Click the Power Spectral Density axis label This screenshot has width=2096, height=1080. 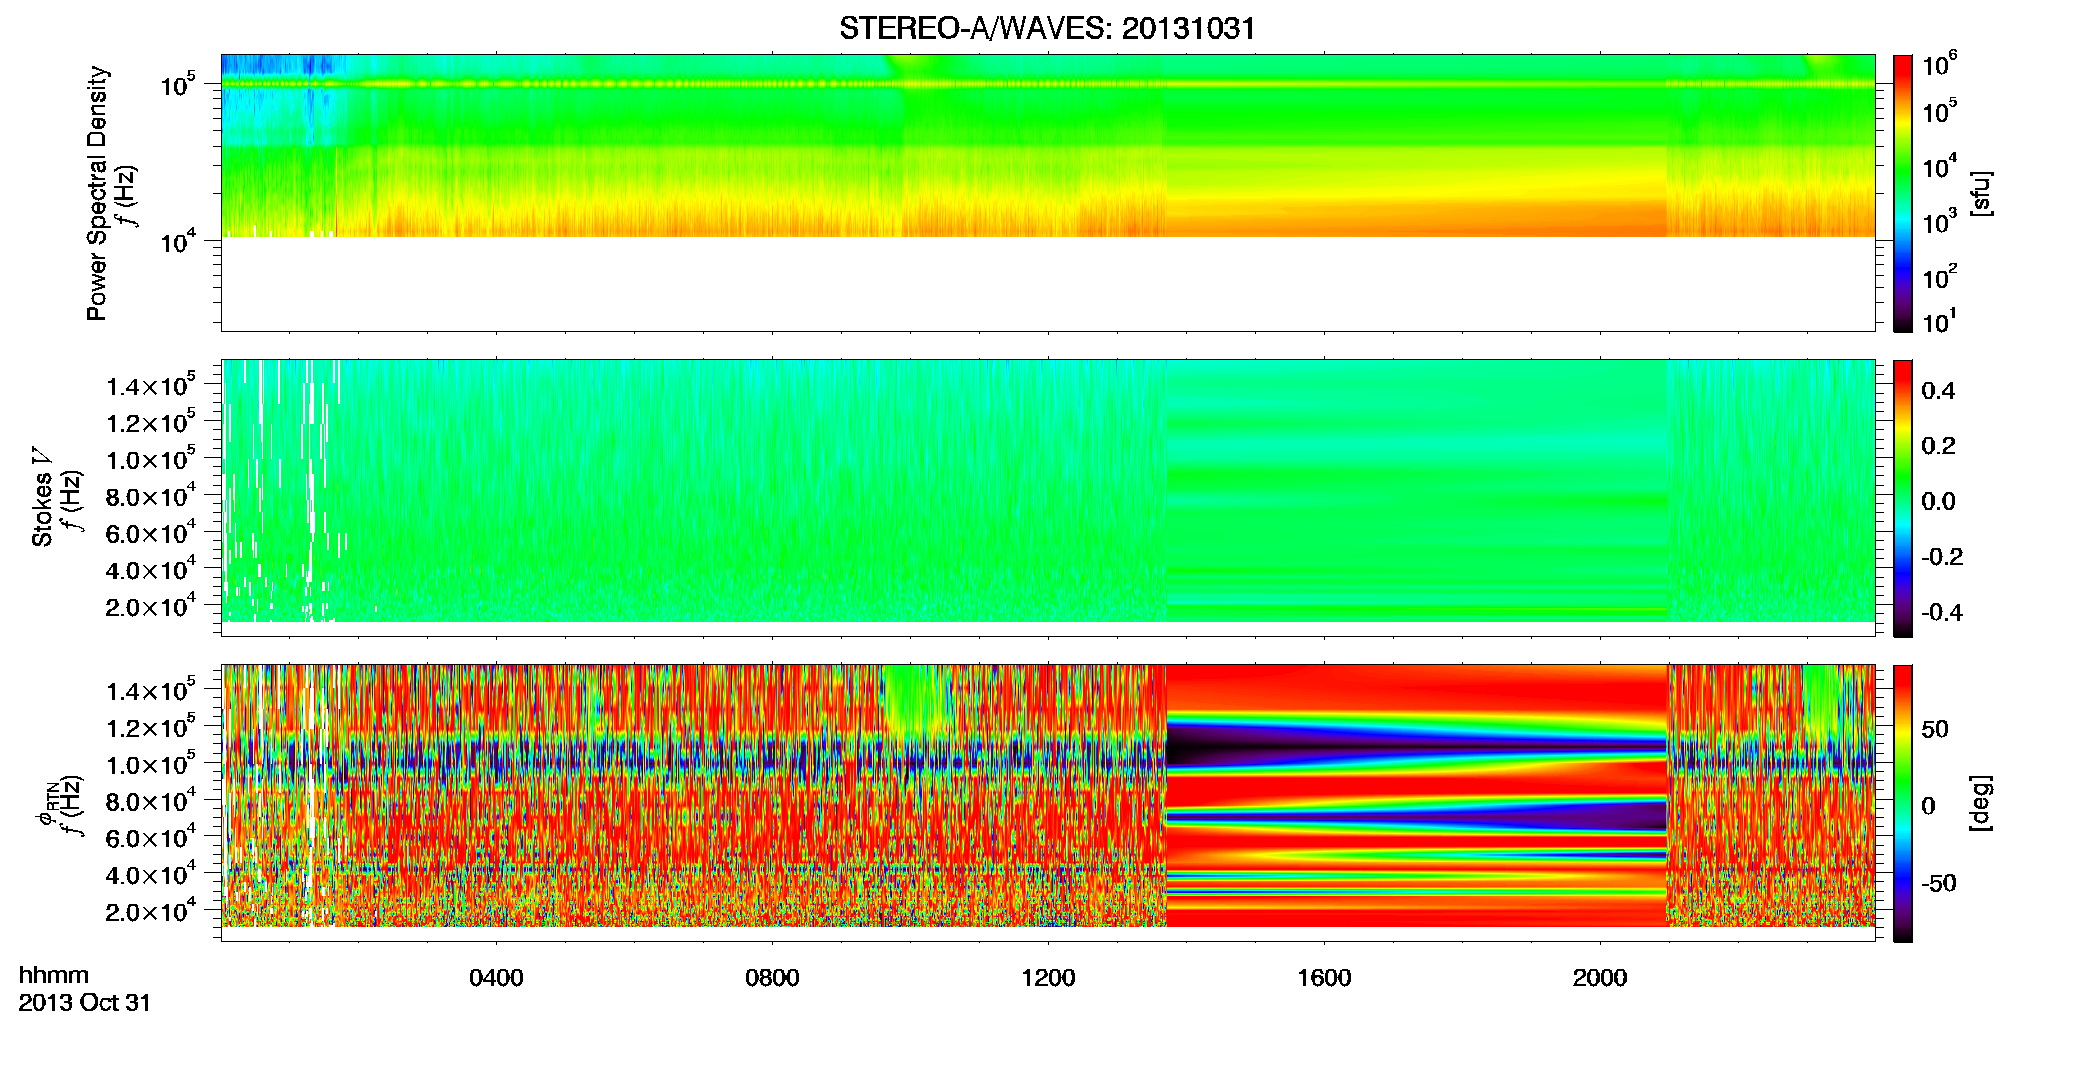[97, 193]
